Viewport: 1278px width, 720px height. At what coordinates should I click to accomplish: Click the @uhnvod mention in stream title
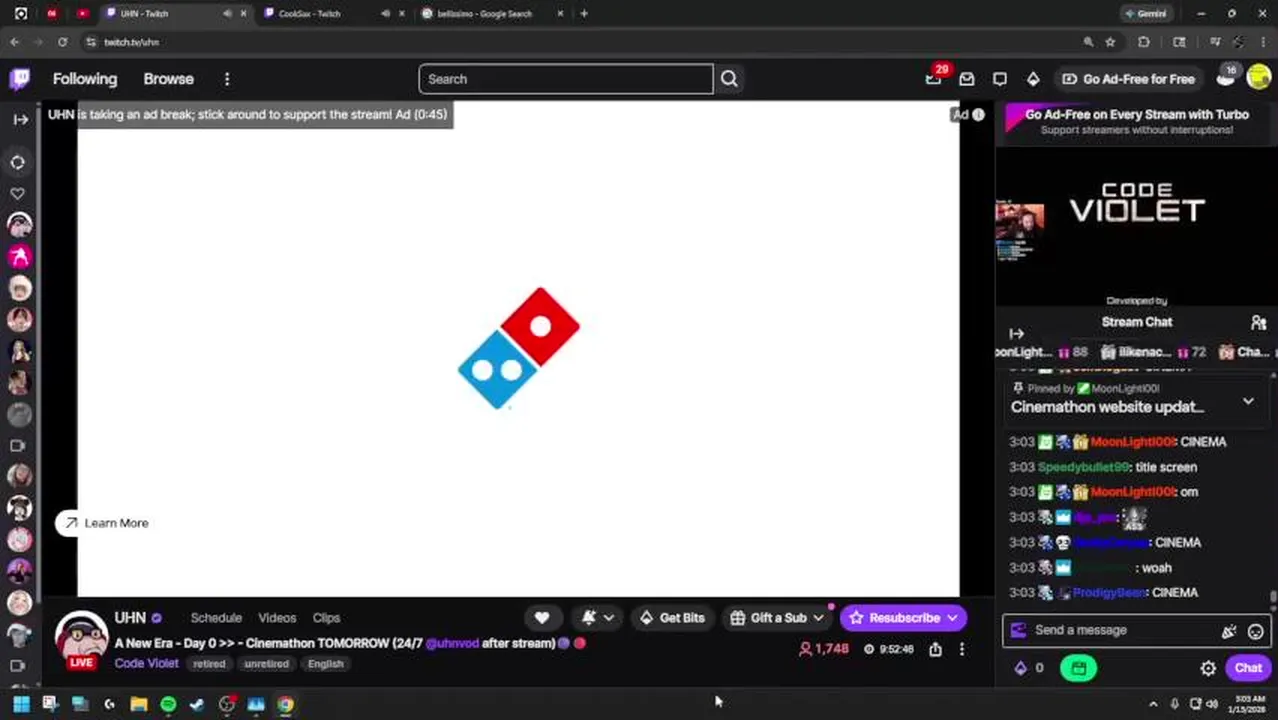pos(452,644)
